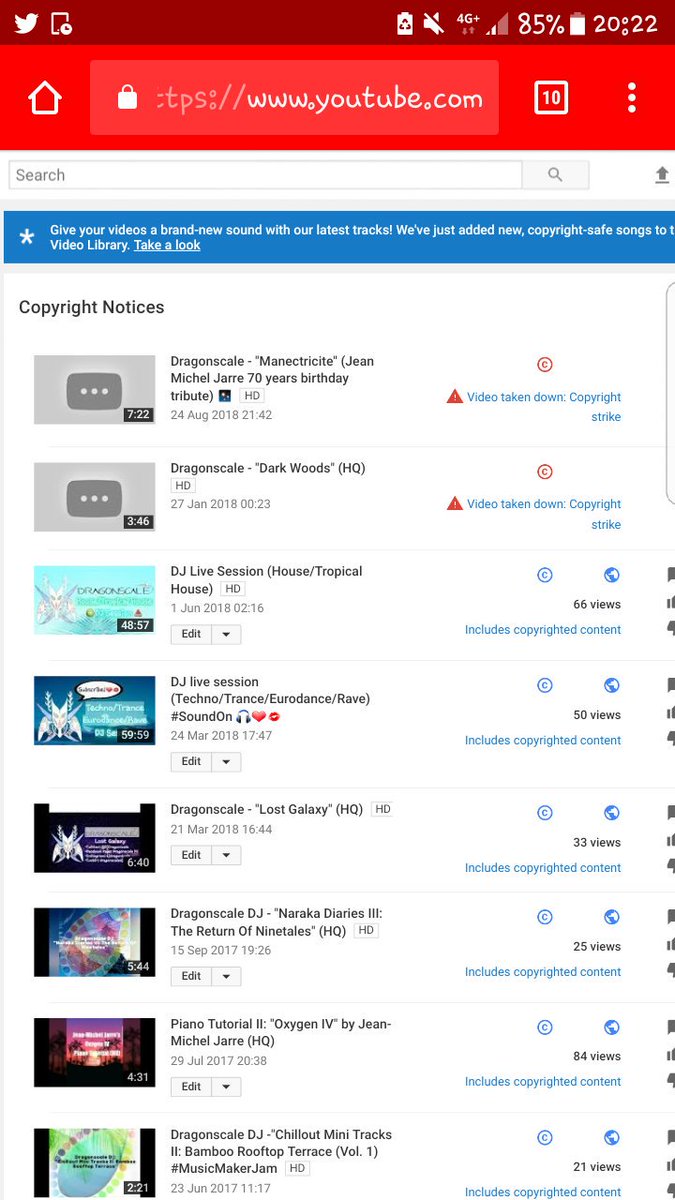Image resolution: width=675 pixels, height=1200 pixels.
Task: Open the 'Take a look' link in banner
Action: coord(167,245)
